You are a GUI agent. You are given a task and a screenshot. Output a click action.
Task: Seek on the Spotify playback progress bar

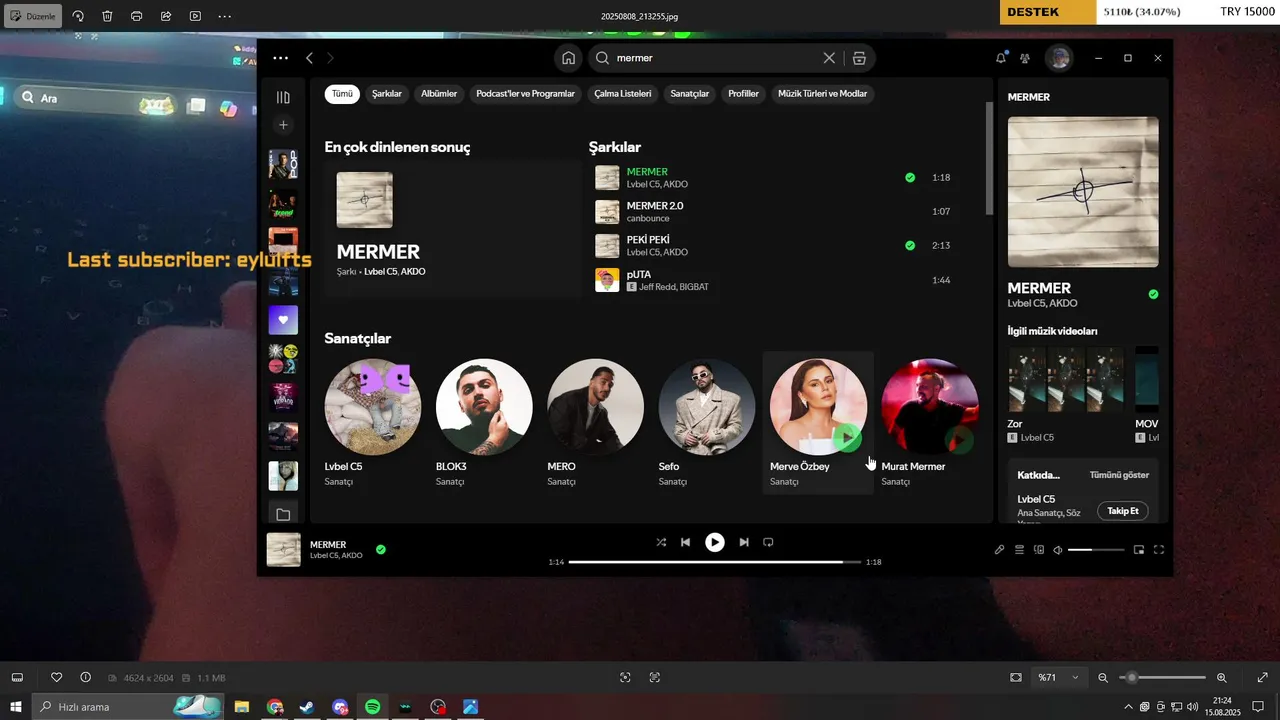tap(715, 562)
